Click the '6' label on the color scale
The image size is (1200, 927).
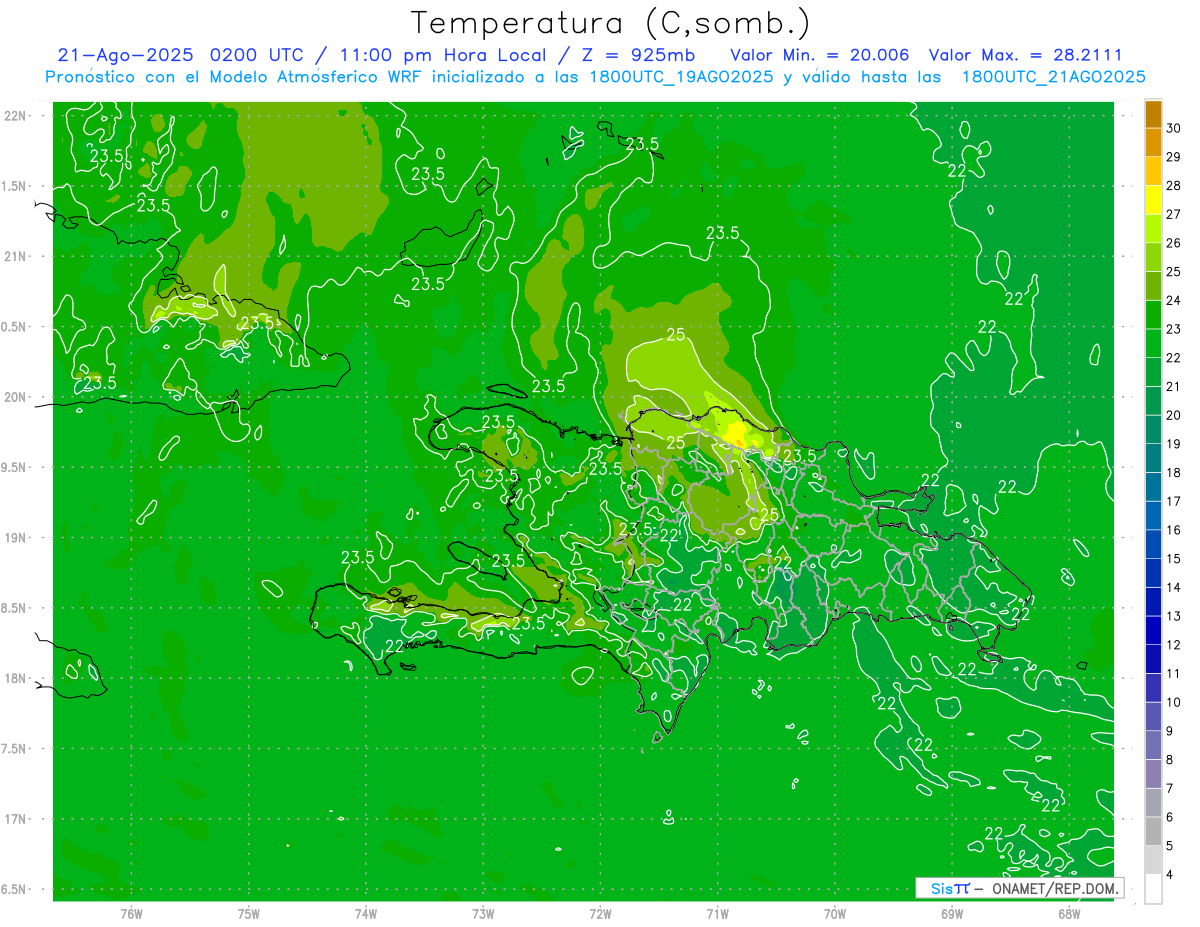[1171, 817]
